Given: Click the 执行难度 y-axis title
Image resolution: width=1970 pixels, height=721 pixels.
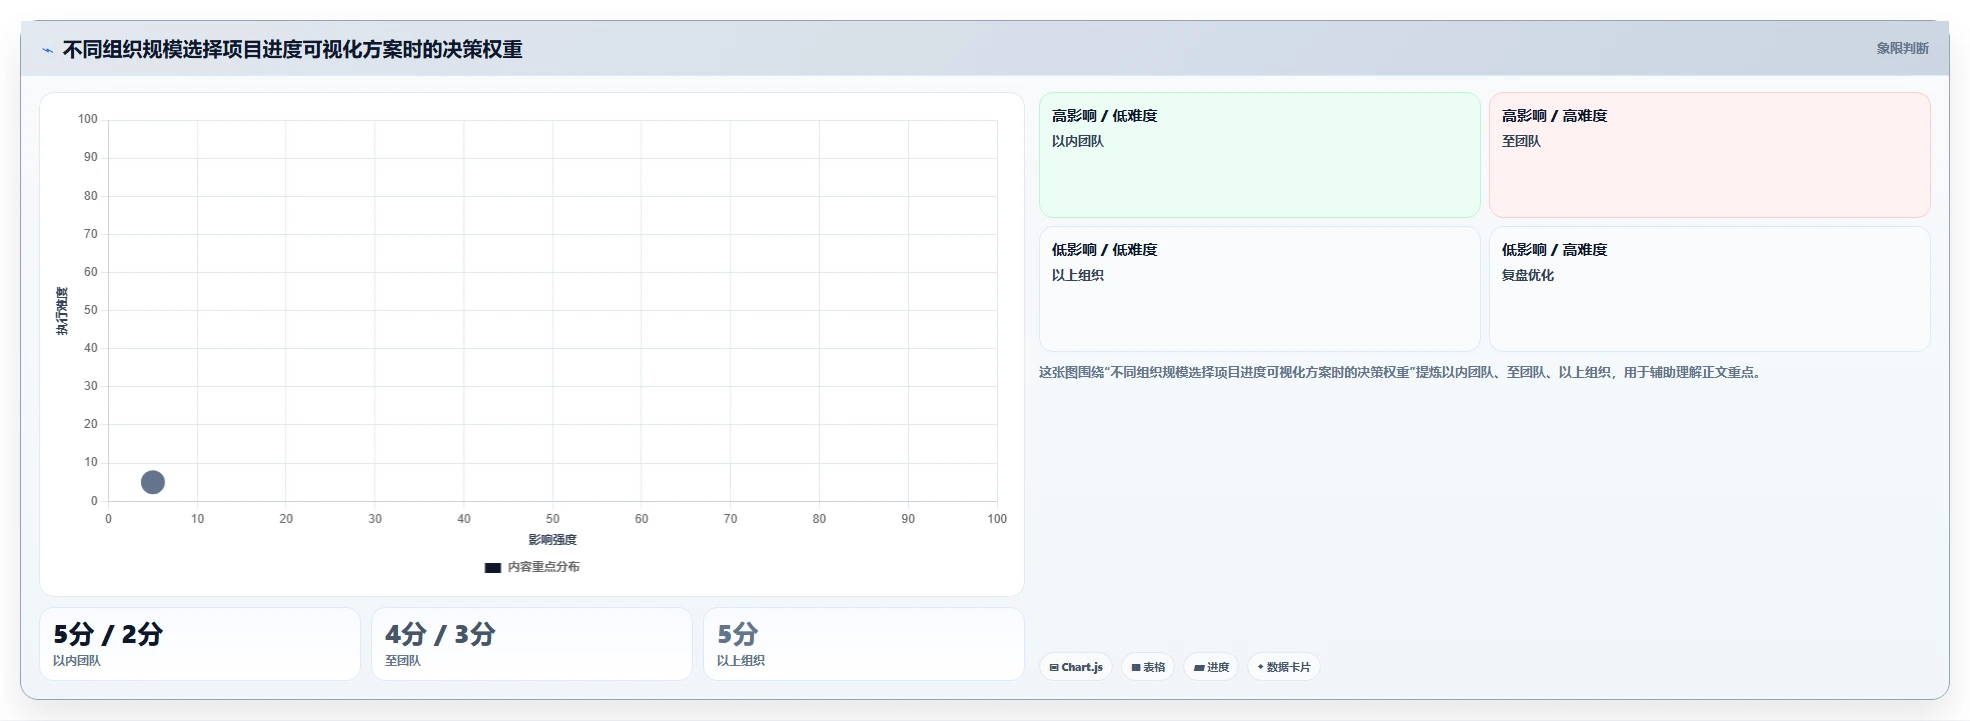Looking at the screenshot, I should click(x=62, y=311).
